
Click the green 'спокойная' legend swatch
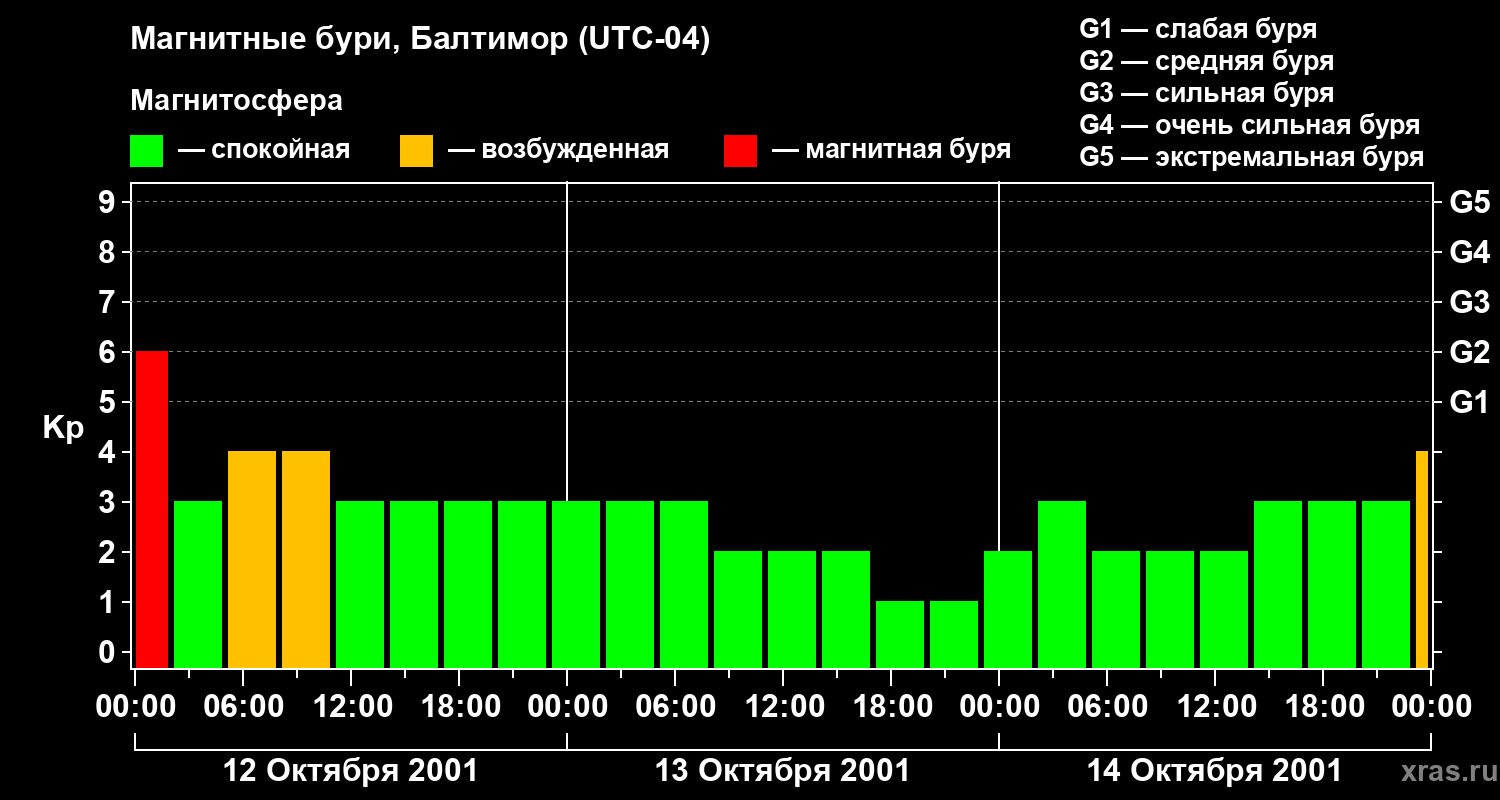[147, 151]
